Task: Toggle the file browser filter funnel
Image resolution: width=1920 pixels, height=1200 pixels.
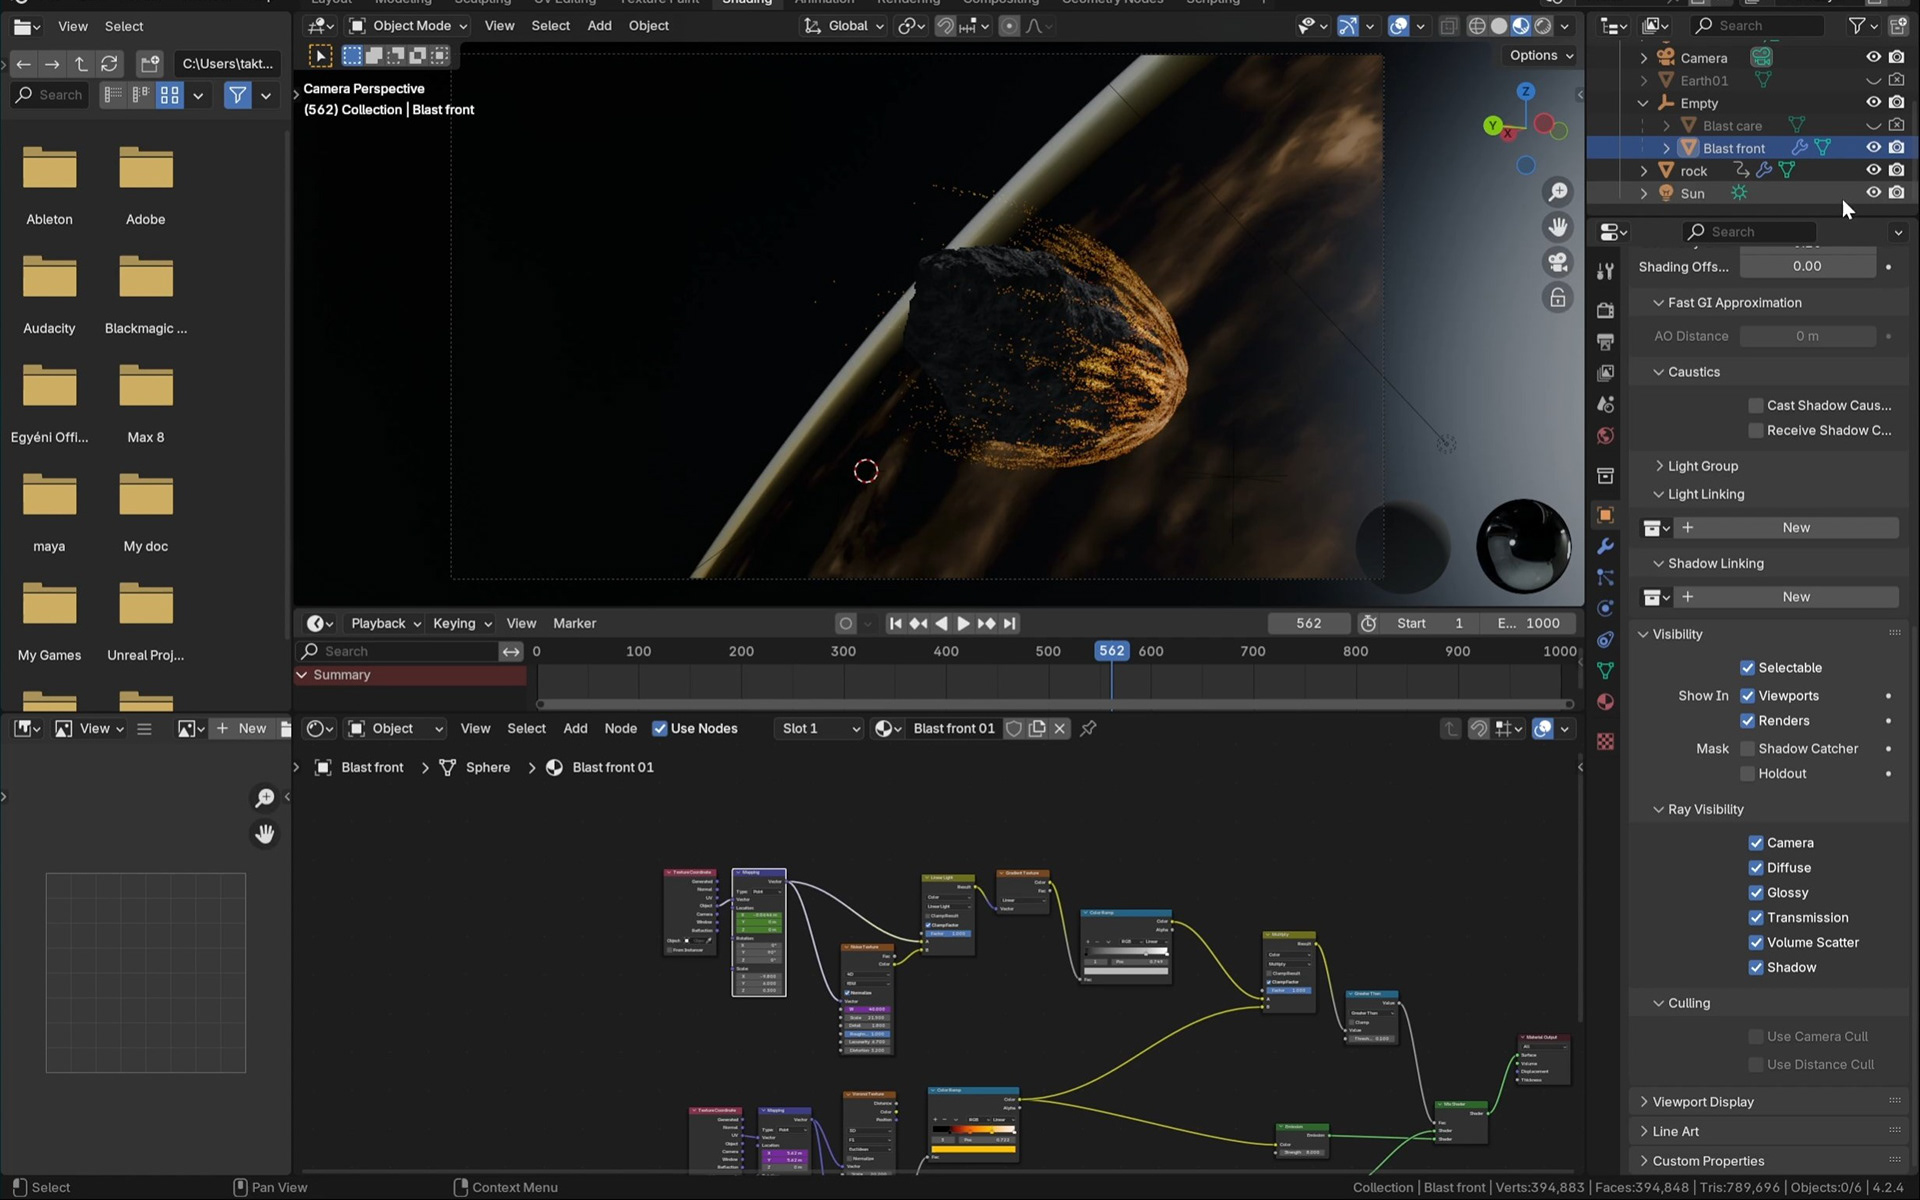Action: point(237,95)
